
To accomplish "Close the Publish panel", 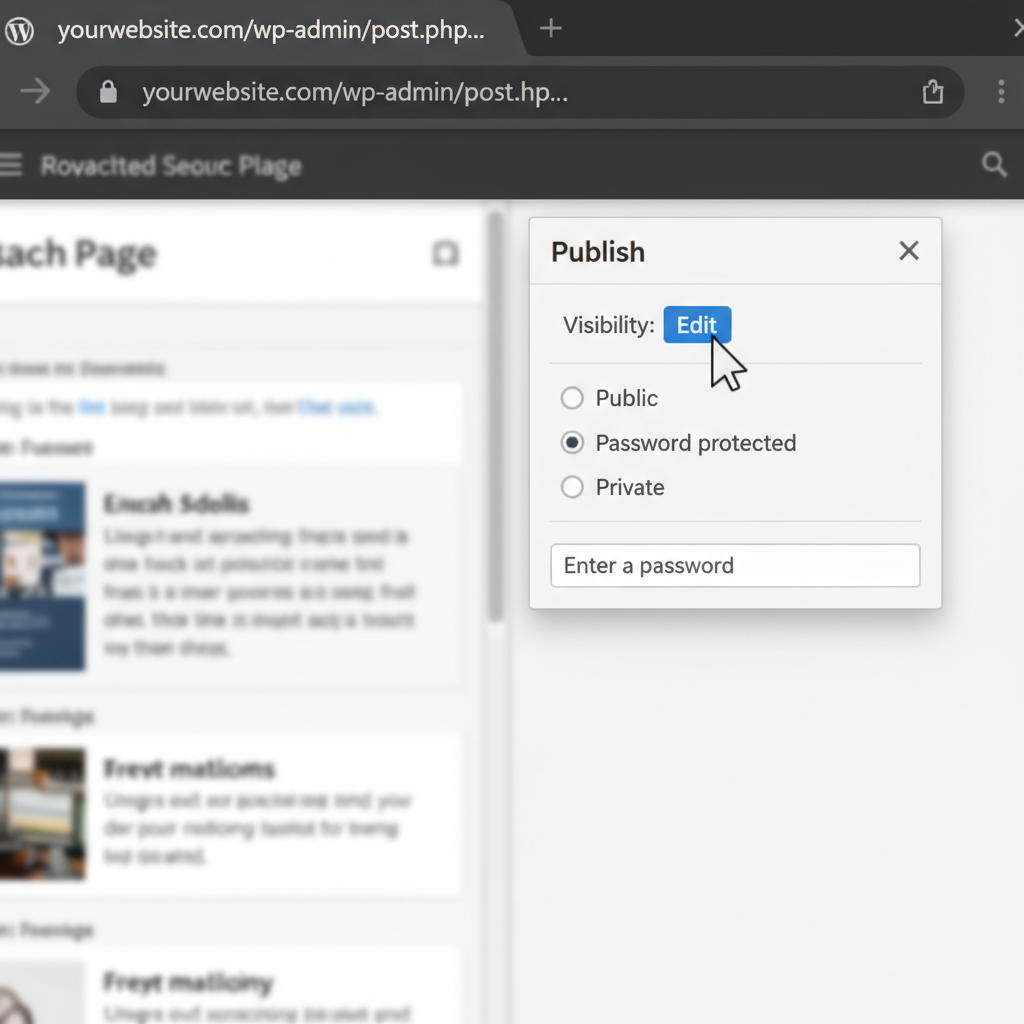I will [908, 251].
